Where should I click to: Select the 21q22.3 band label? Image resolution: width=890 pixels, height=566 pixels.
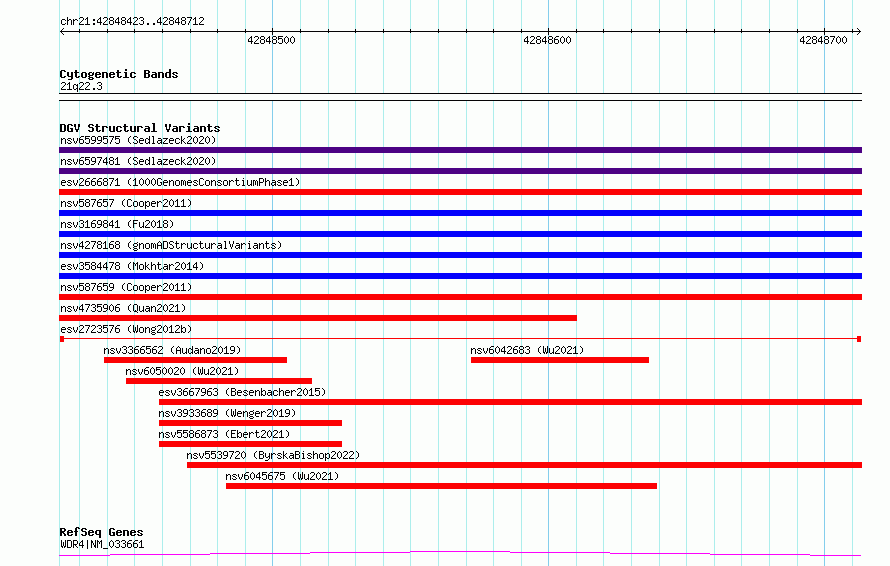click(81, 86)
